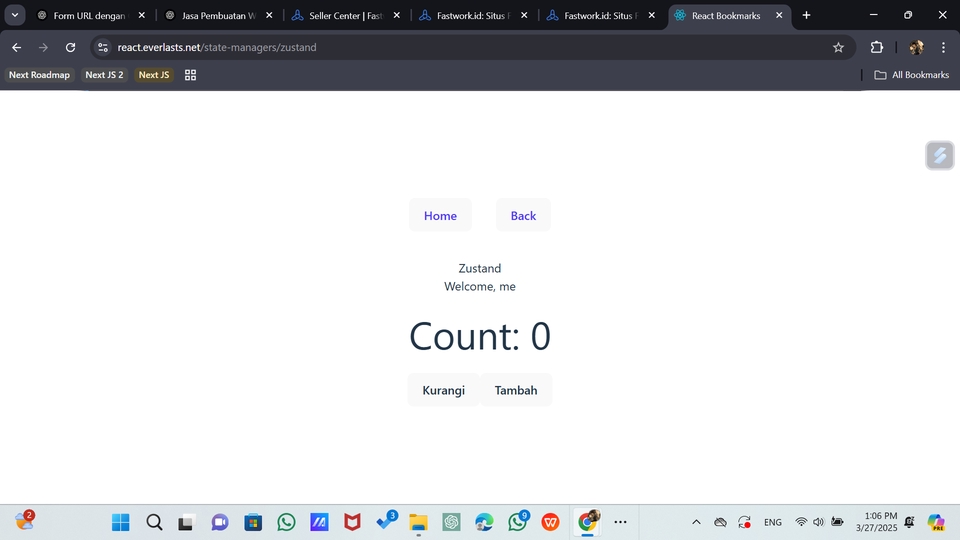Open McAfee from taskbar
960x540 pixels.
[352, 522]
